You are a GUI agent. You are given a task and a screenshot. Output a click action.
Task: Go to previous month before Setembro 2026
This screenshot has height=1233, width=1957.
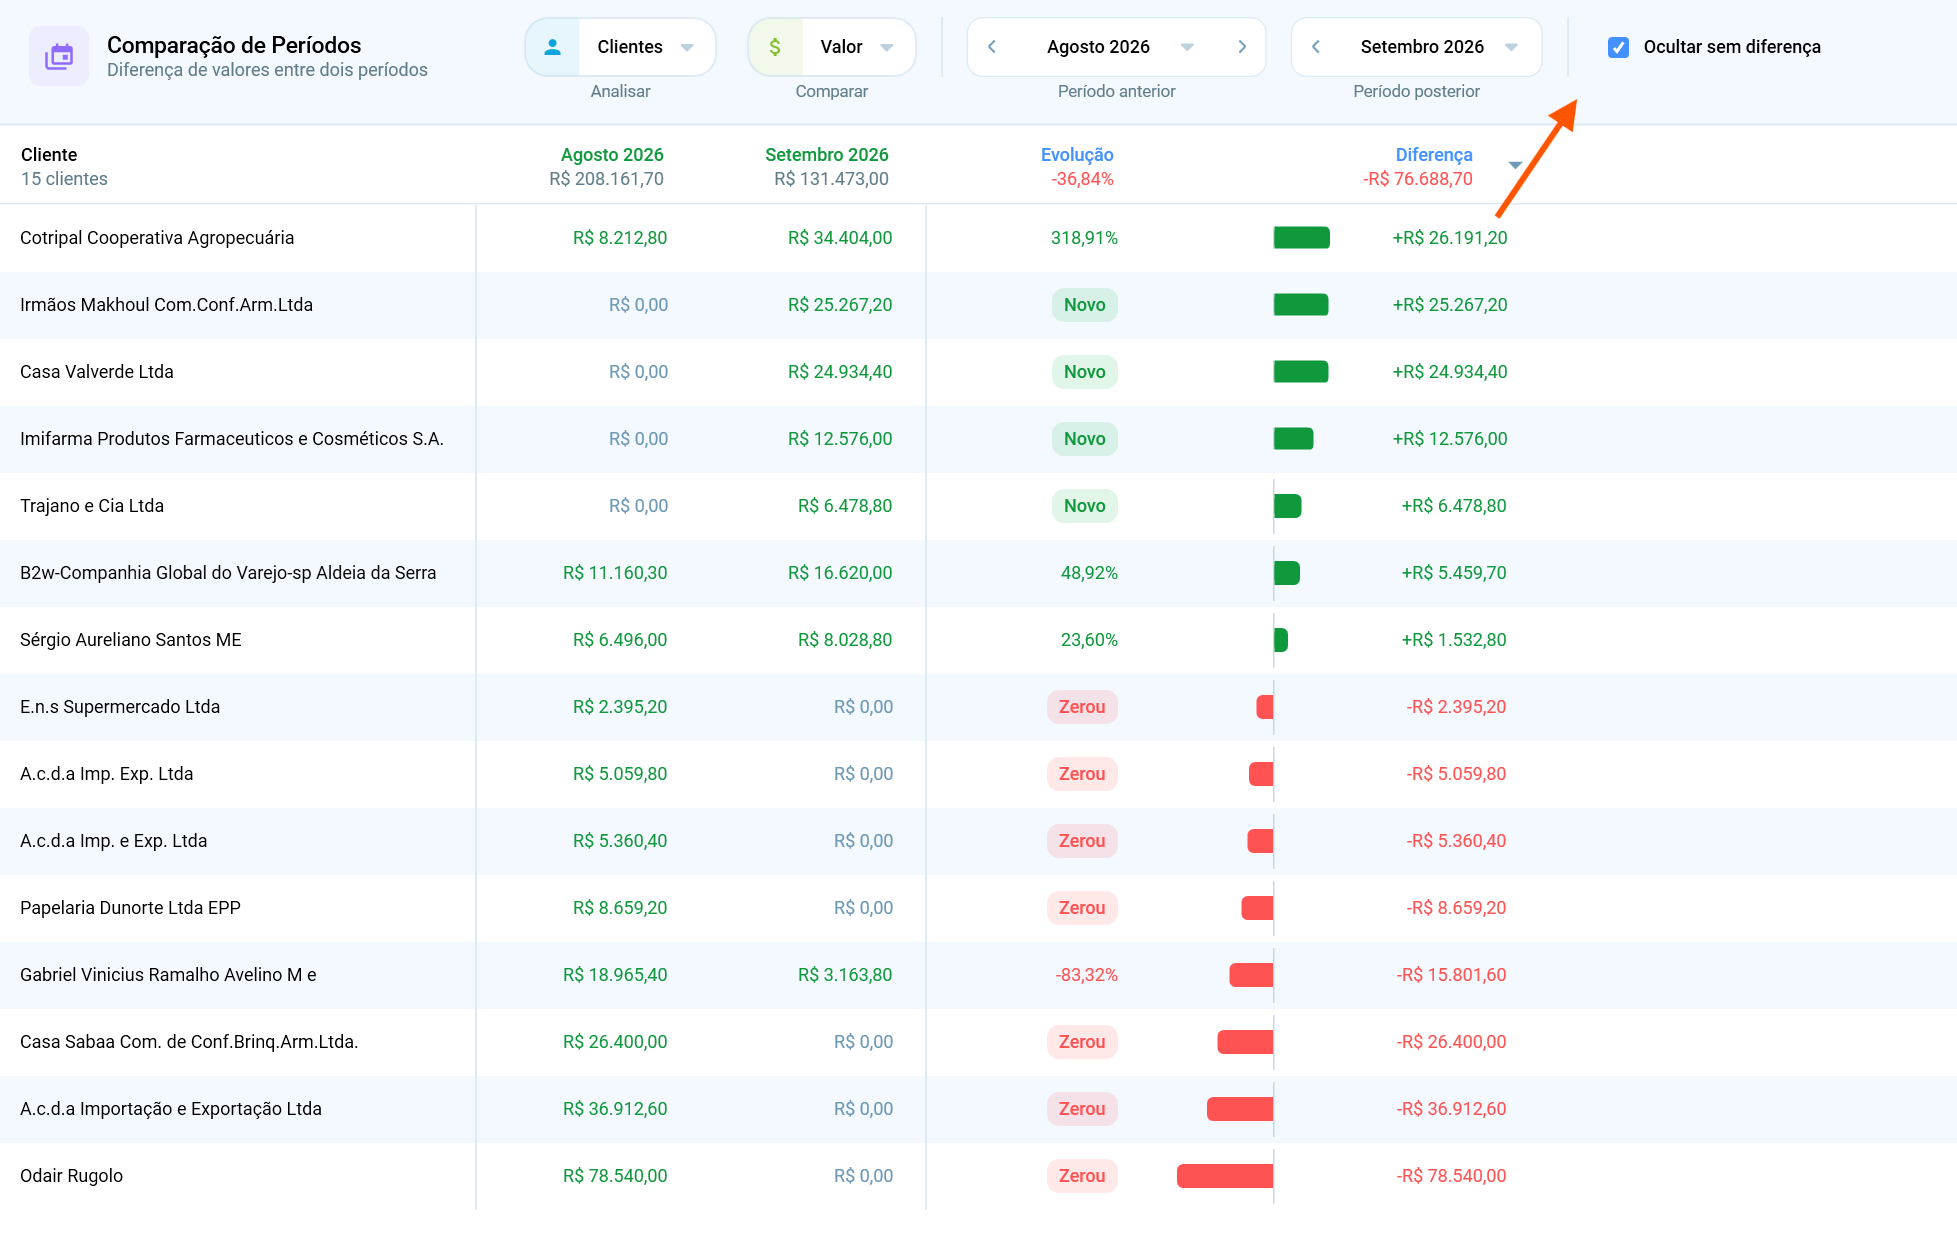click(1316, 47)
